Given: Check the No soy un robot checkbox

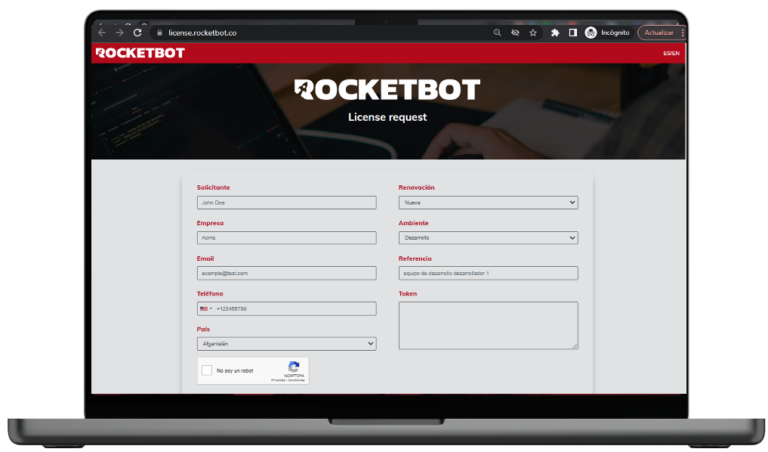Looking at the screenshot, I should (x=207, y=371).
